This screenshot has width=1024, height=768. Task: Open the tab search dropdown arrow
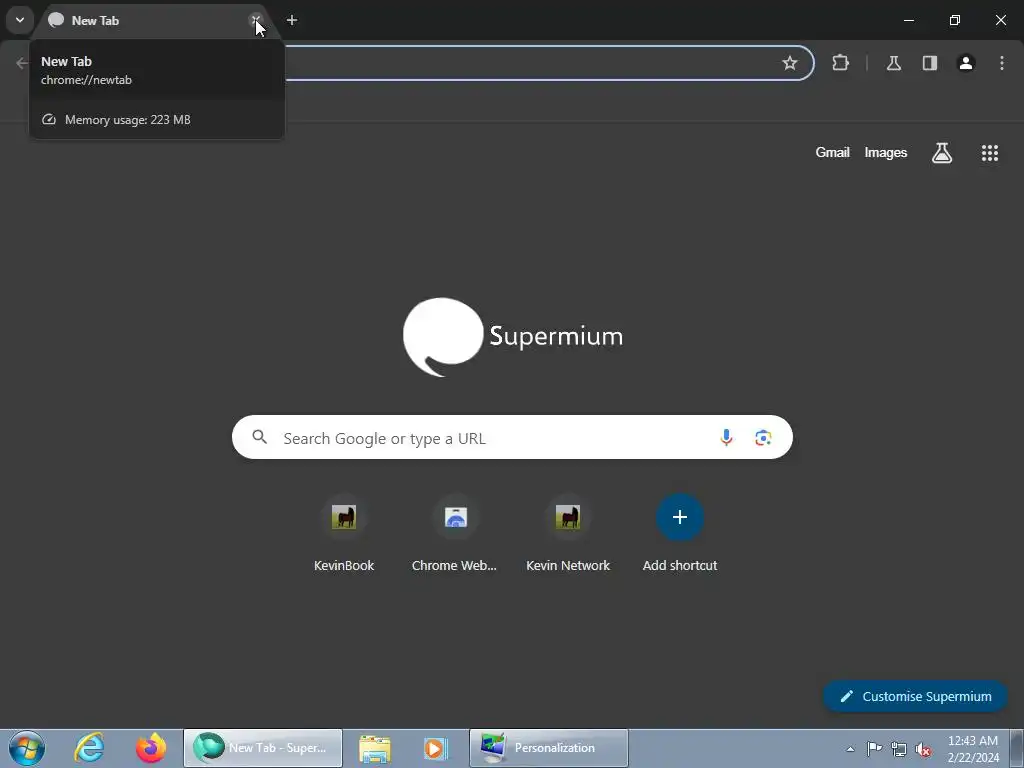click(x=20, y=20)
